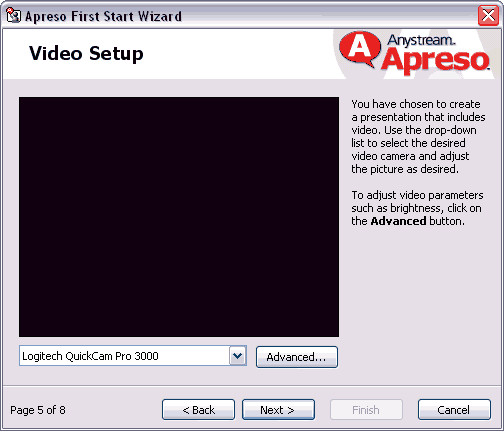The height and width of the screenshot is (431, 504).
Task: Click the Apreso wizard title bar icon
Action: (x=13, y=16)
